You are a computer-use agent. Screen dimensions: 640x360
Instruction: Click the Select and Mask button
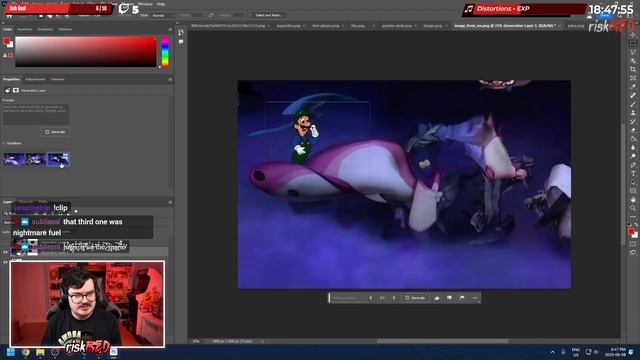click(268, 15)
